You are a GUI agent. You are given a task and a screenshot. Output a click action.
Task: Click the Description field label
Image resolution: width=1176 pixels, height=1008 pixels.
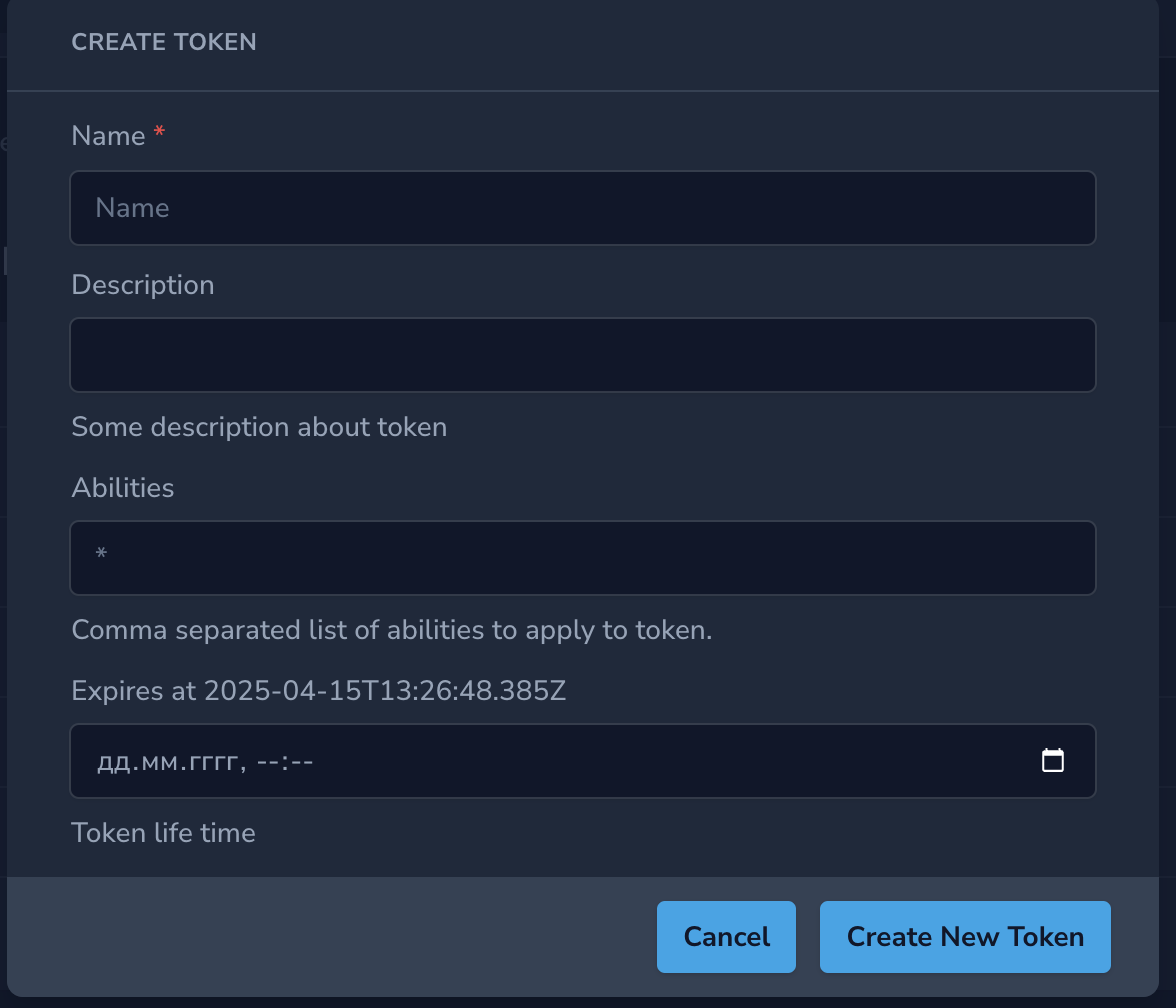pyautogui.click(x=143, y=285)
